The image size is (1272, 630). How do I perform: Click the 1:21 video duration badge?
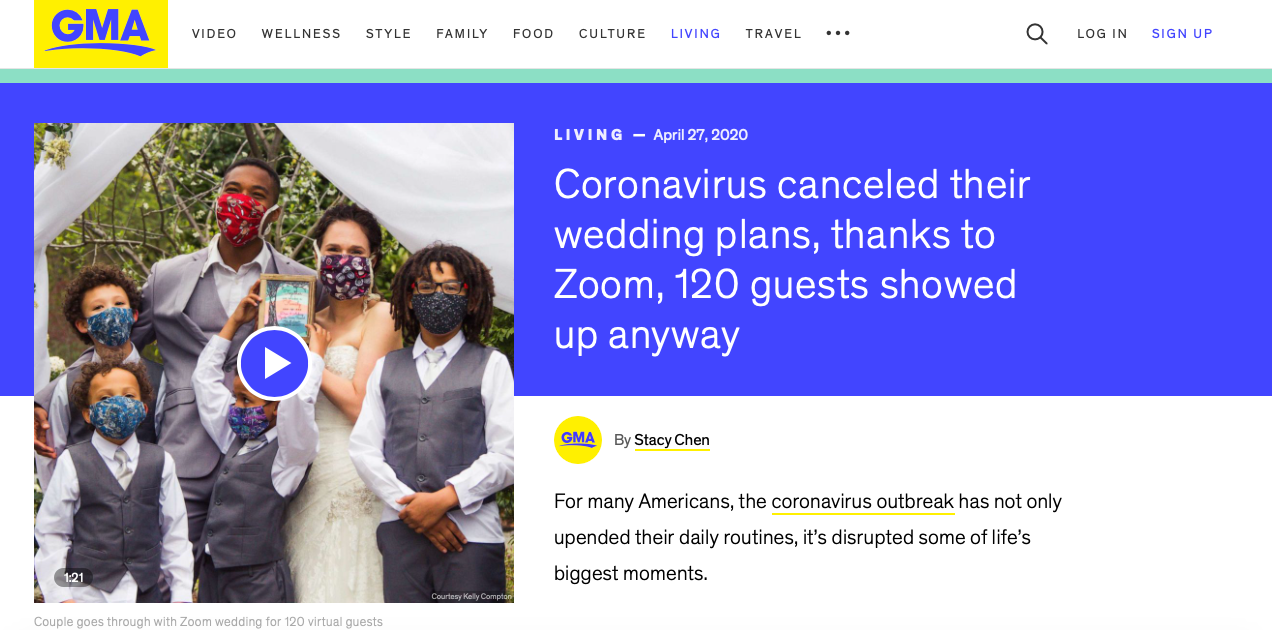[x=74, y=577]
